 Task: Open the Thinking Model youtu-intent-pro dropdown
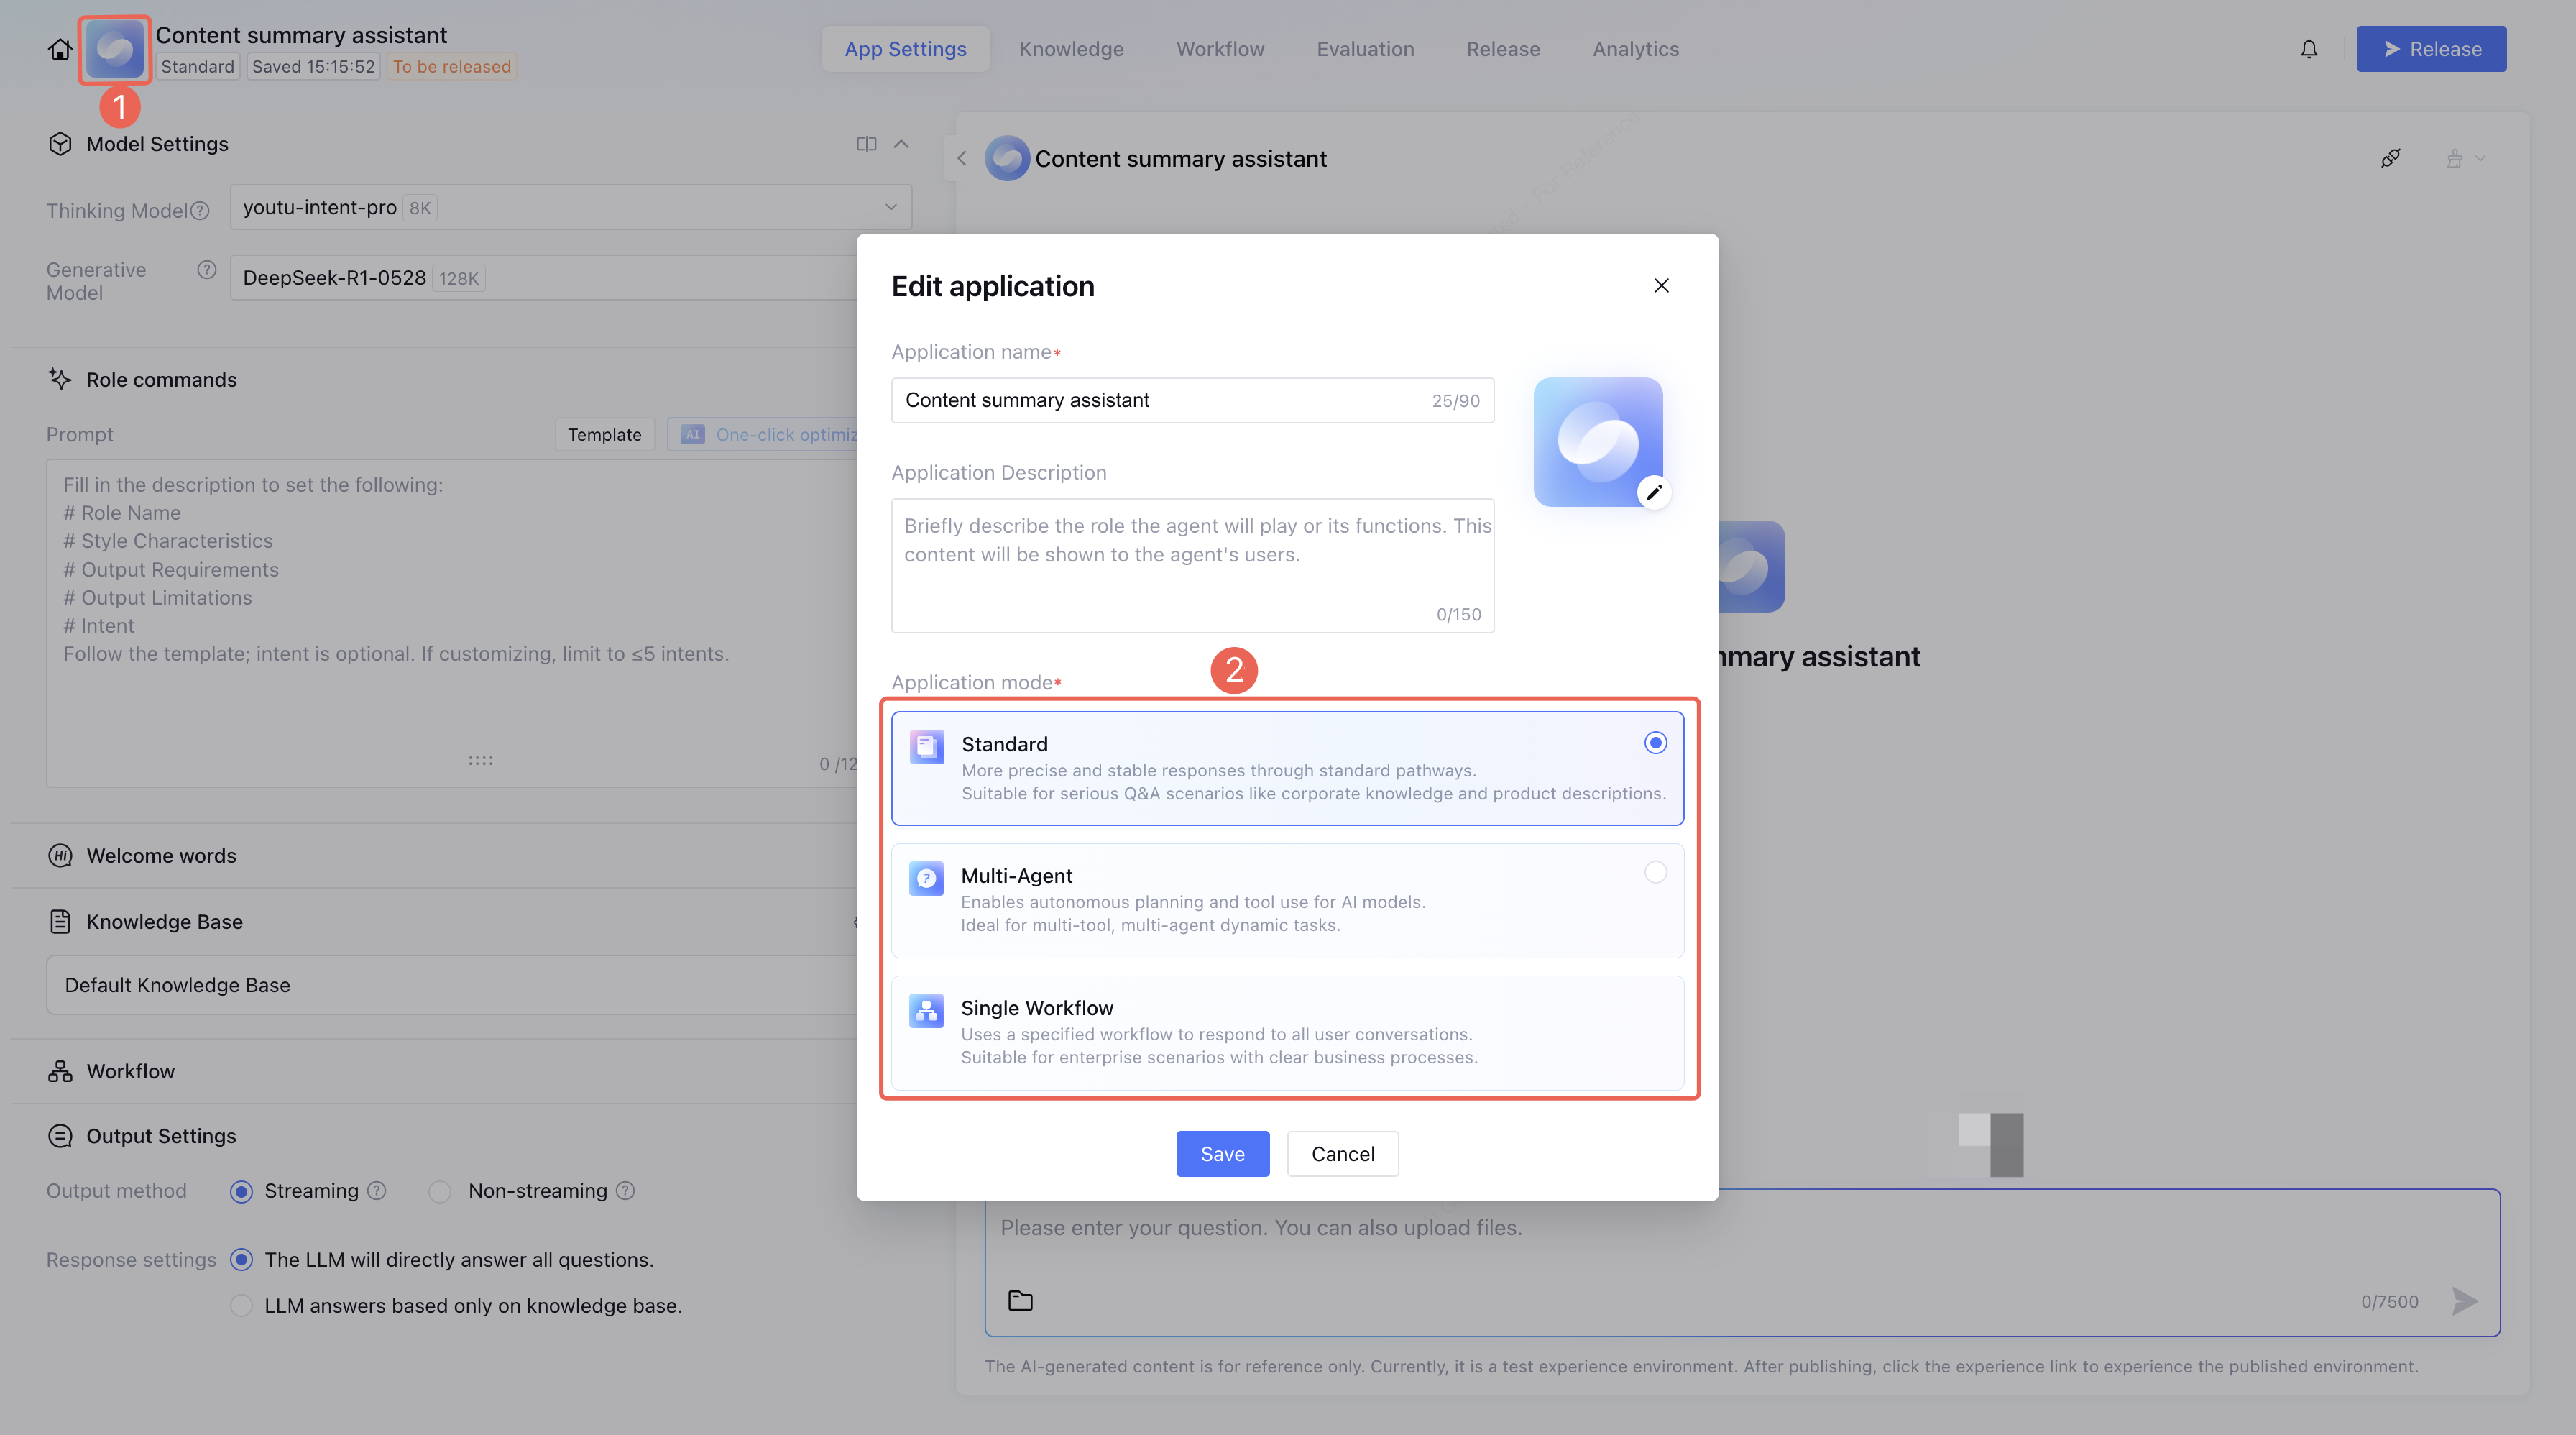[570, 207]
